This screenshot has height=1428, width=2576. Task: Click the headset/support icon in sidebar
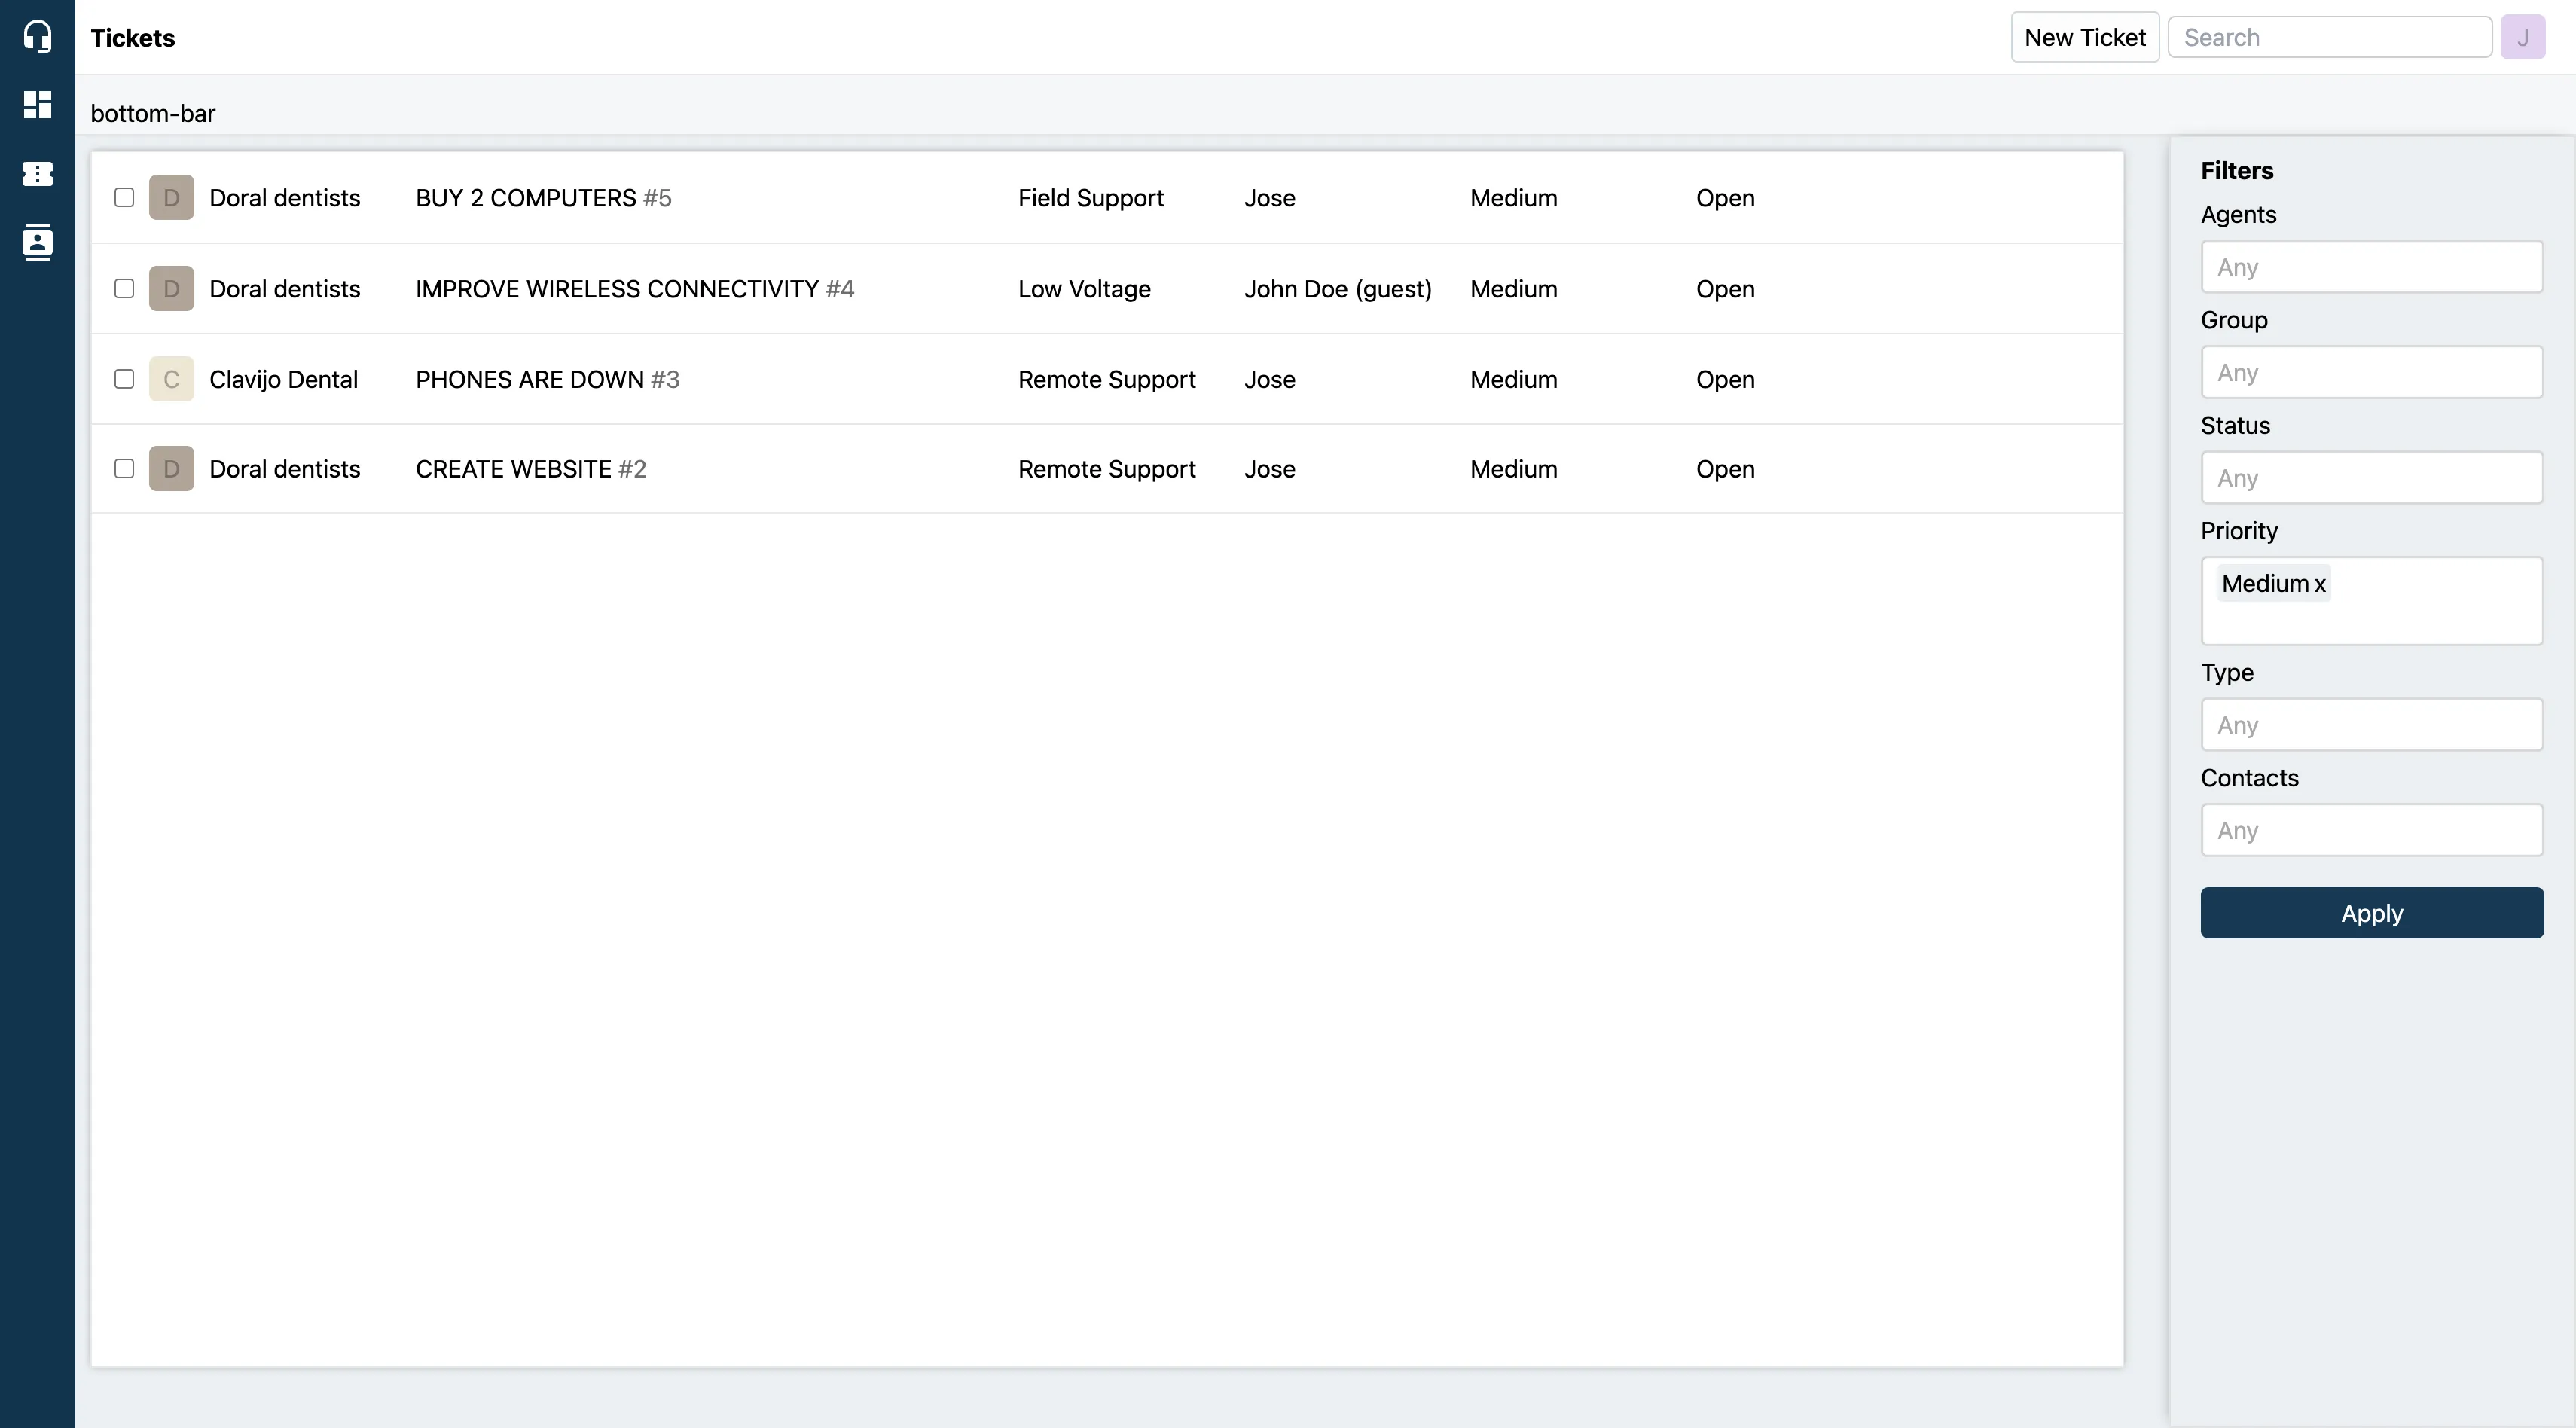[37, 35]
